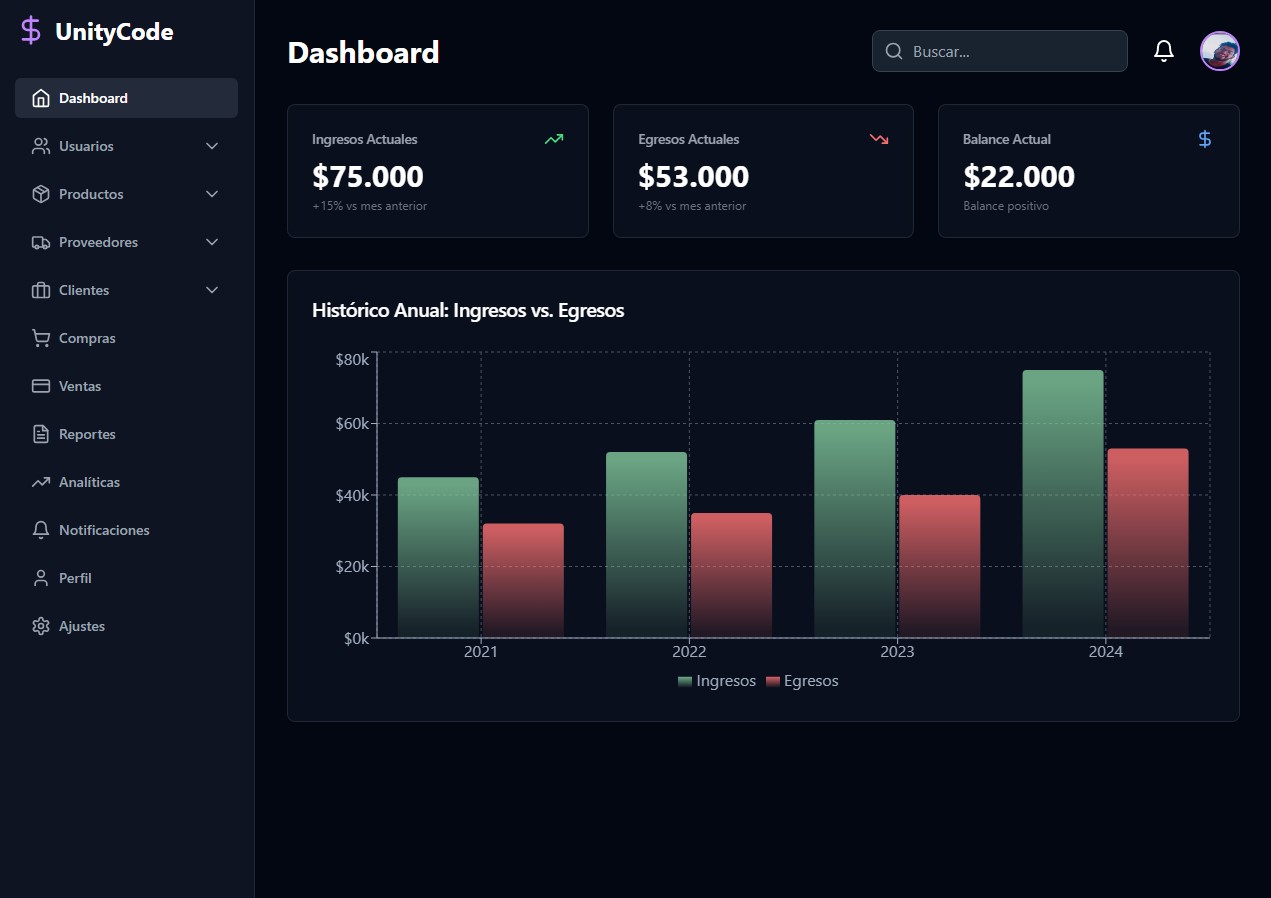Click the red trending-down icon on Egresos card
Viewport: 1271px width, 898px height.
coord(879,139)
